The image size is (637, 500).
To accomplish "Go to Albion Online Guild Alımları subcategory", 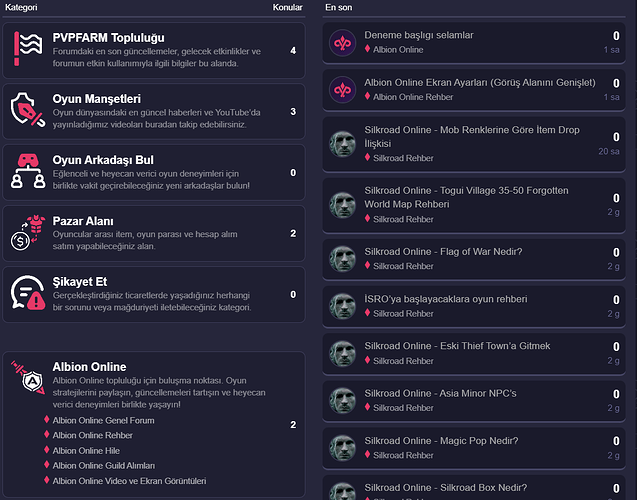I will (104, 466).
